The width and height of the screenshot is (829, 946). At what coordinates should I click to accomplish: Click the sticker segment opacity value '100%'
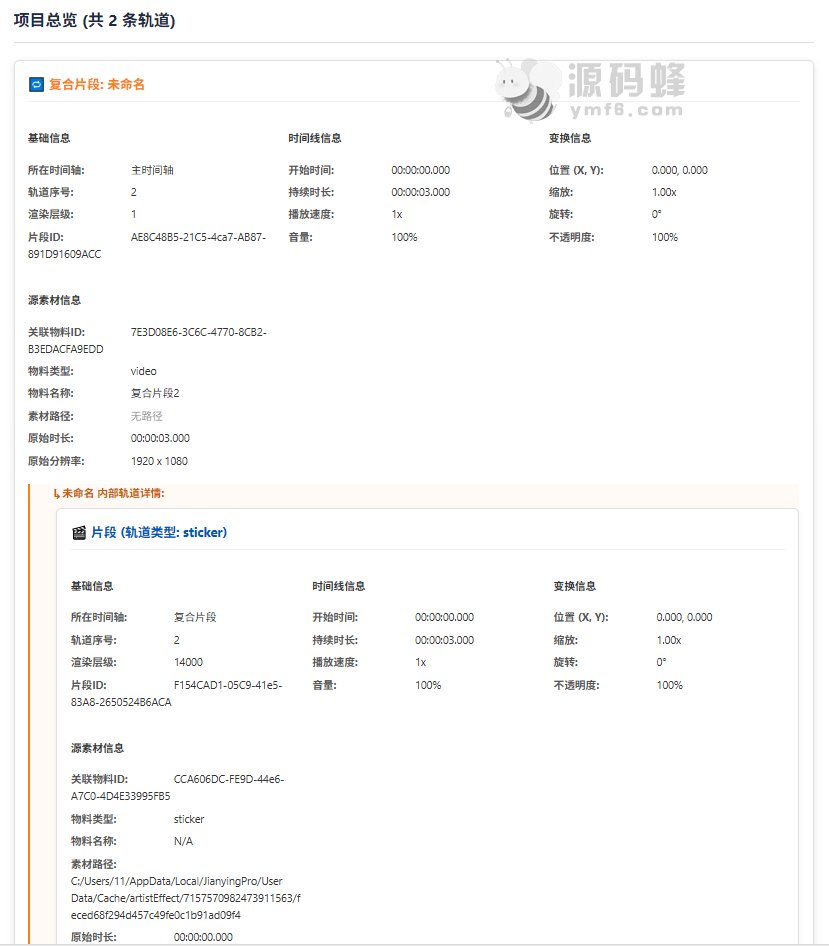(x=670, y=685)
